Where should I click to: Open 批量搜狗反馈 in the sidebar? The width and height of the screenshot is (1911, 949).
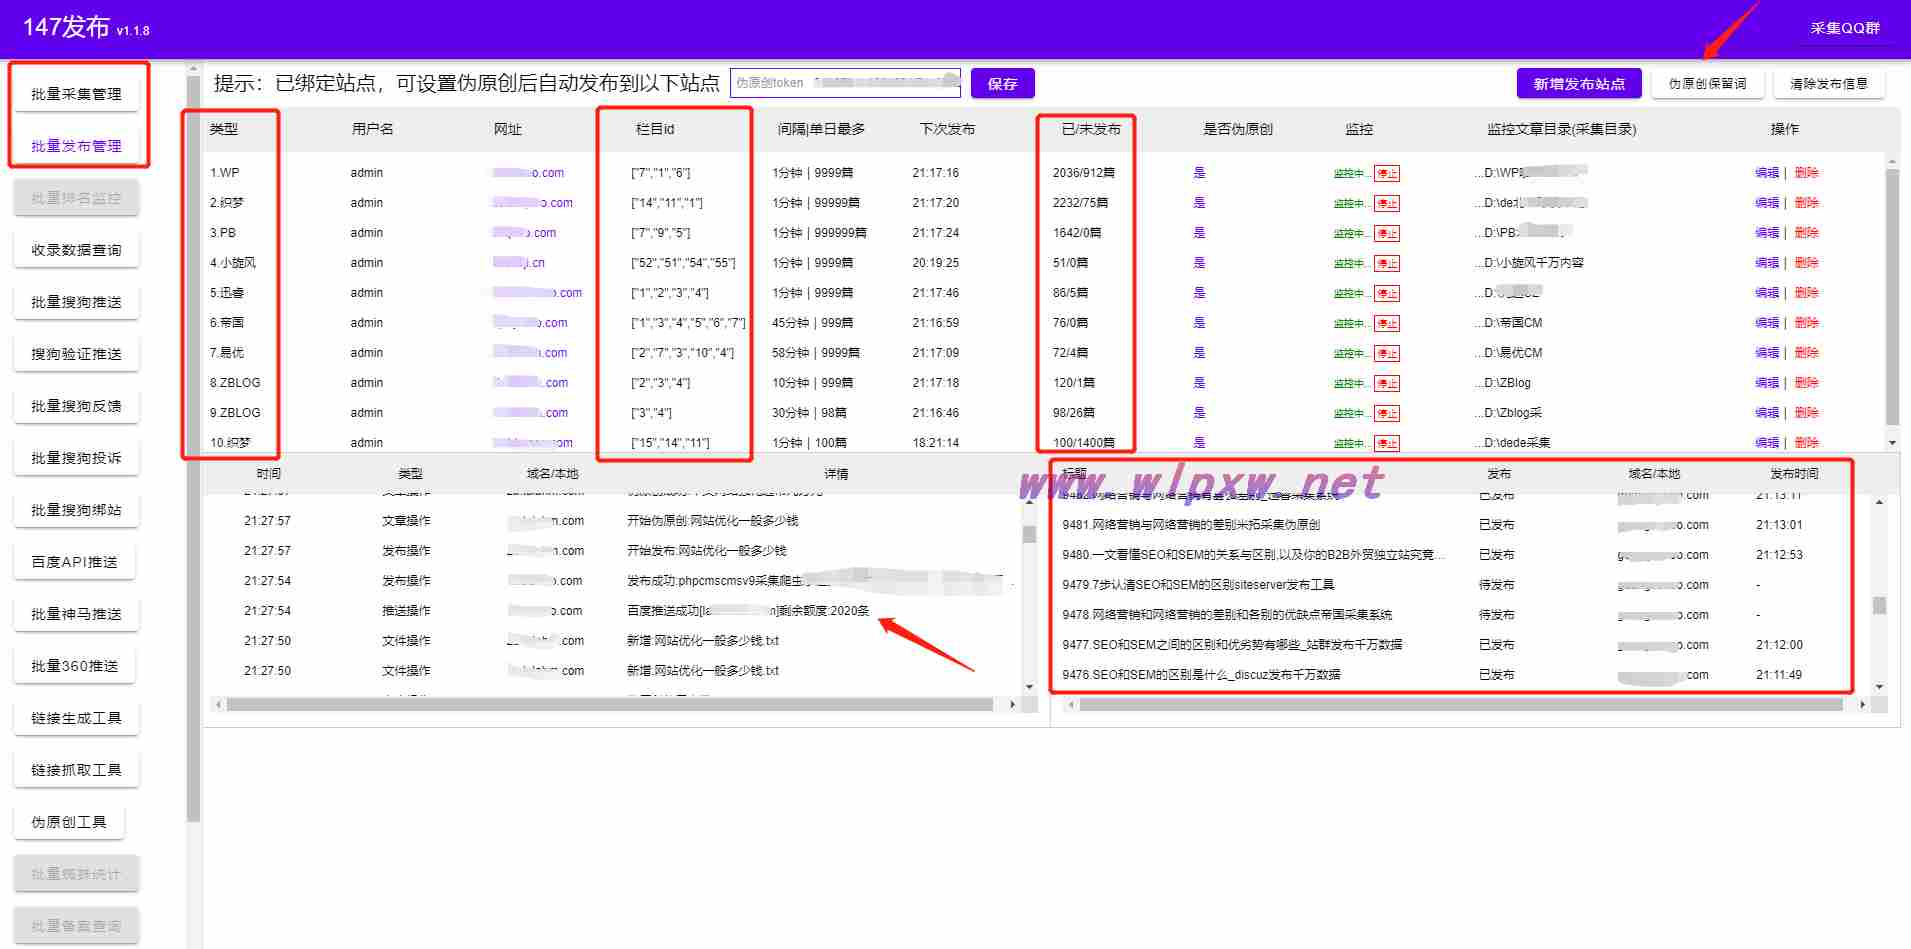pos(76,406)
